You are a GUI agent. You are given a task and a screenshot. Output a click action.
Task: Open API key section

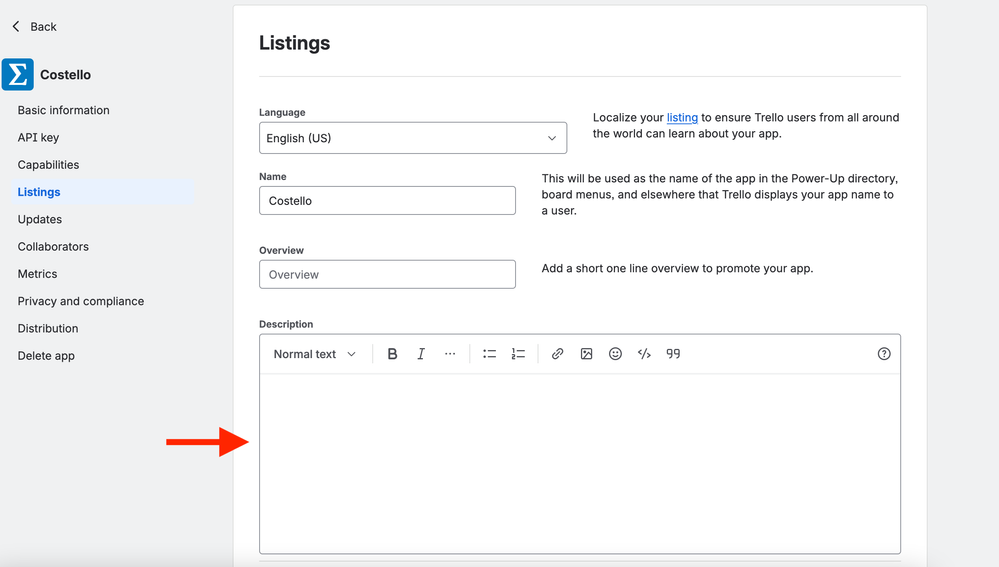coord(38,138)
